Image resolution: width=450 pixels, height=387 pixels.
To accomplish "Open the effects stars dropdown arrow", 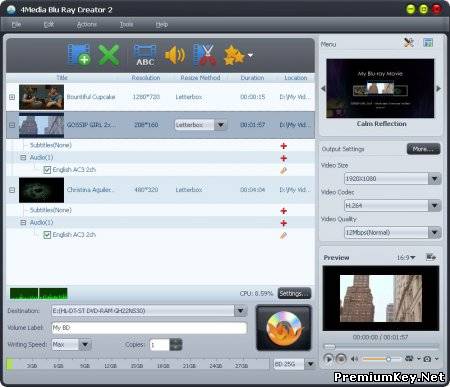I will (250, 55).
